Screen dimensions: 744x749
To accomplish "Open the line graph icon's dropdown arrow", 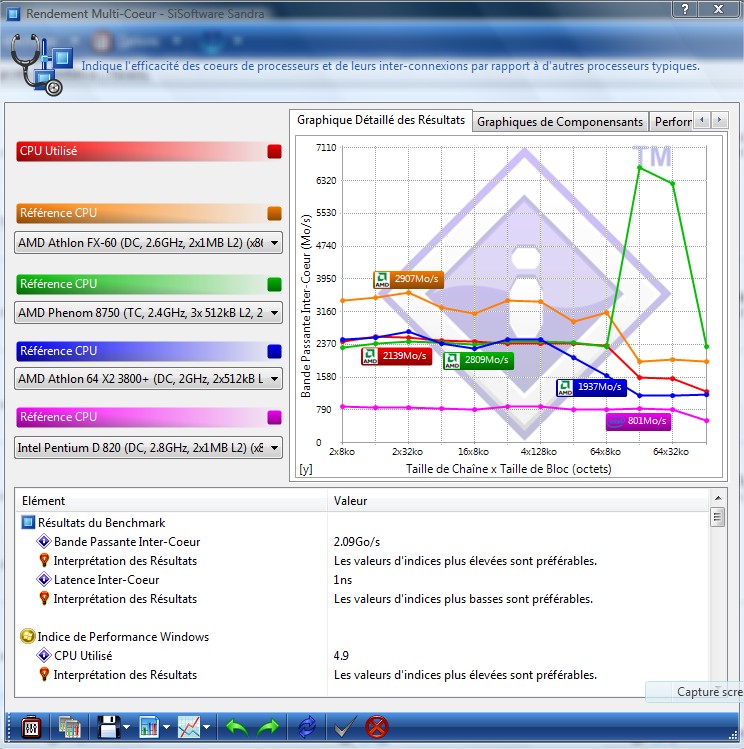I will (x=206, y=728).
